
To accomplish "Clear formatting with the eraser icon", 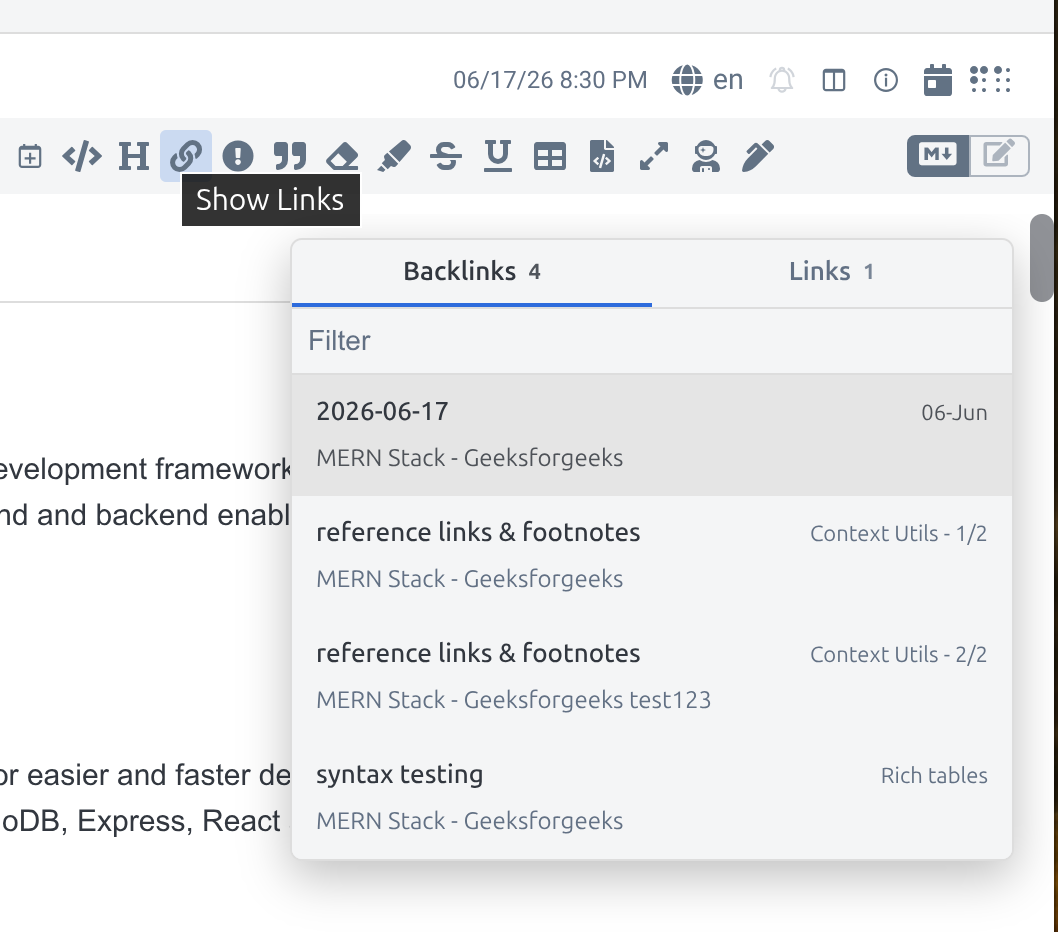I will (x=342, y=157).
